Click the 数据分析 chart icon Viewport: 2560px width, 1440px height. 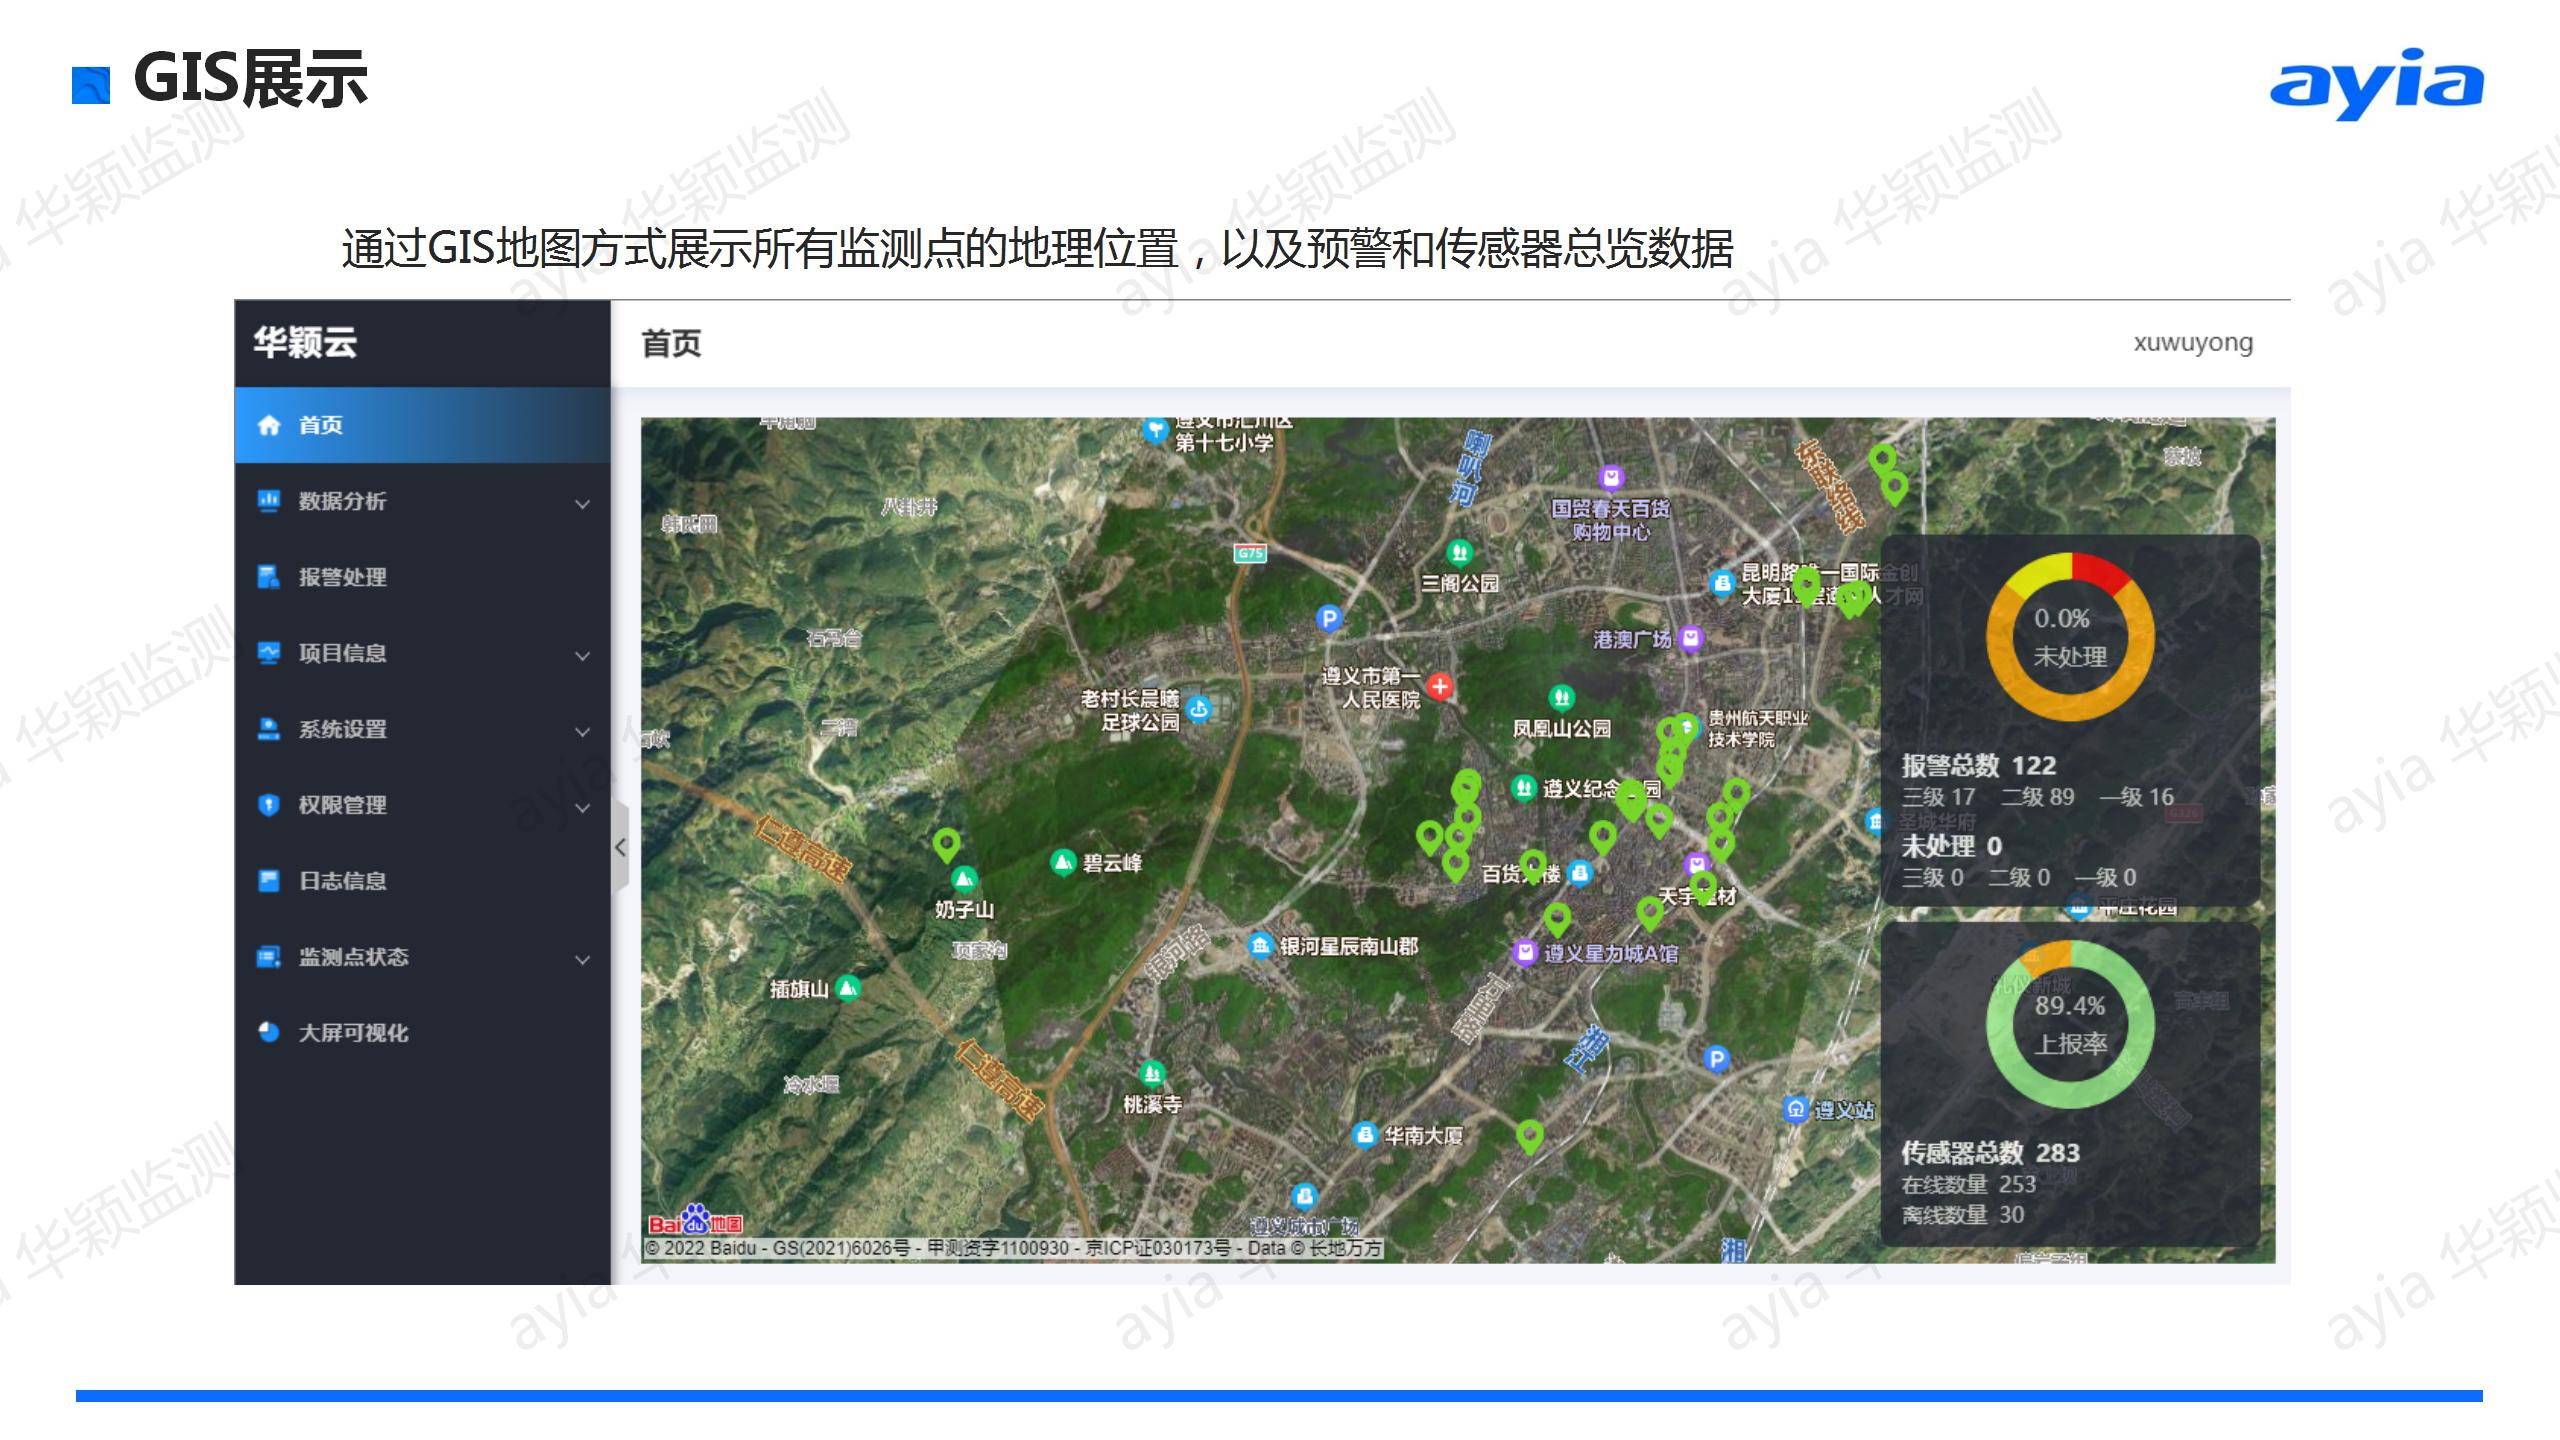268,502
